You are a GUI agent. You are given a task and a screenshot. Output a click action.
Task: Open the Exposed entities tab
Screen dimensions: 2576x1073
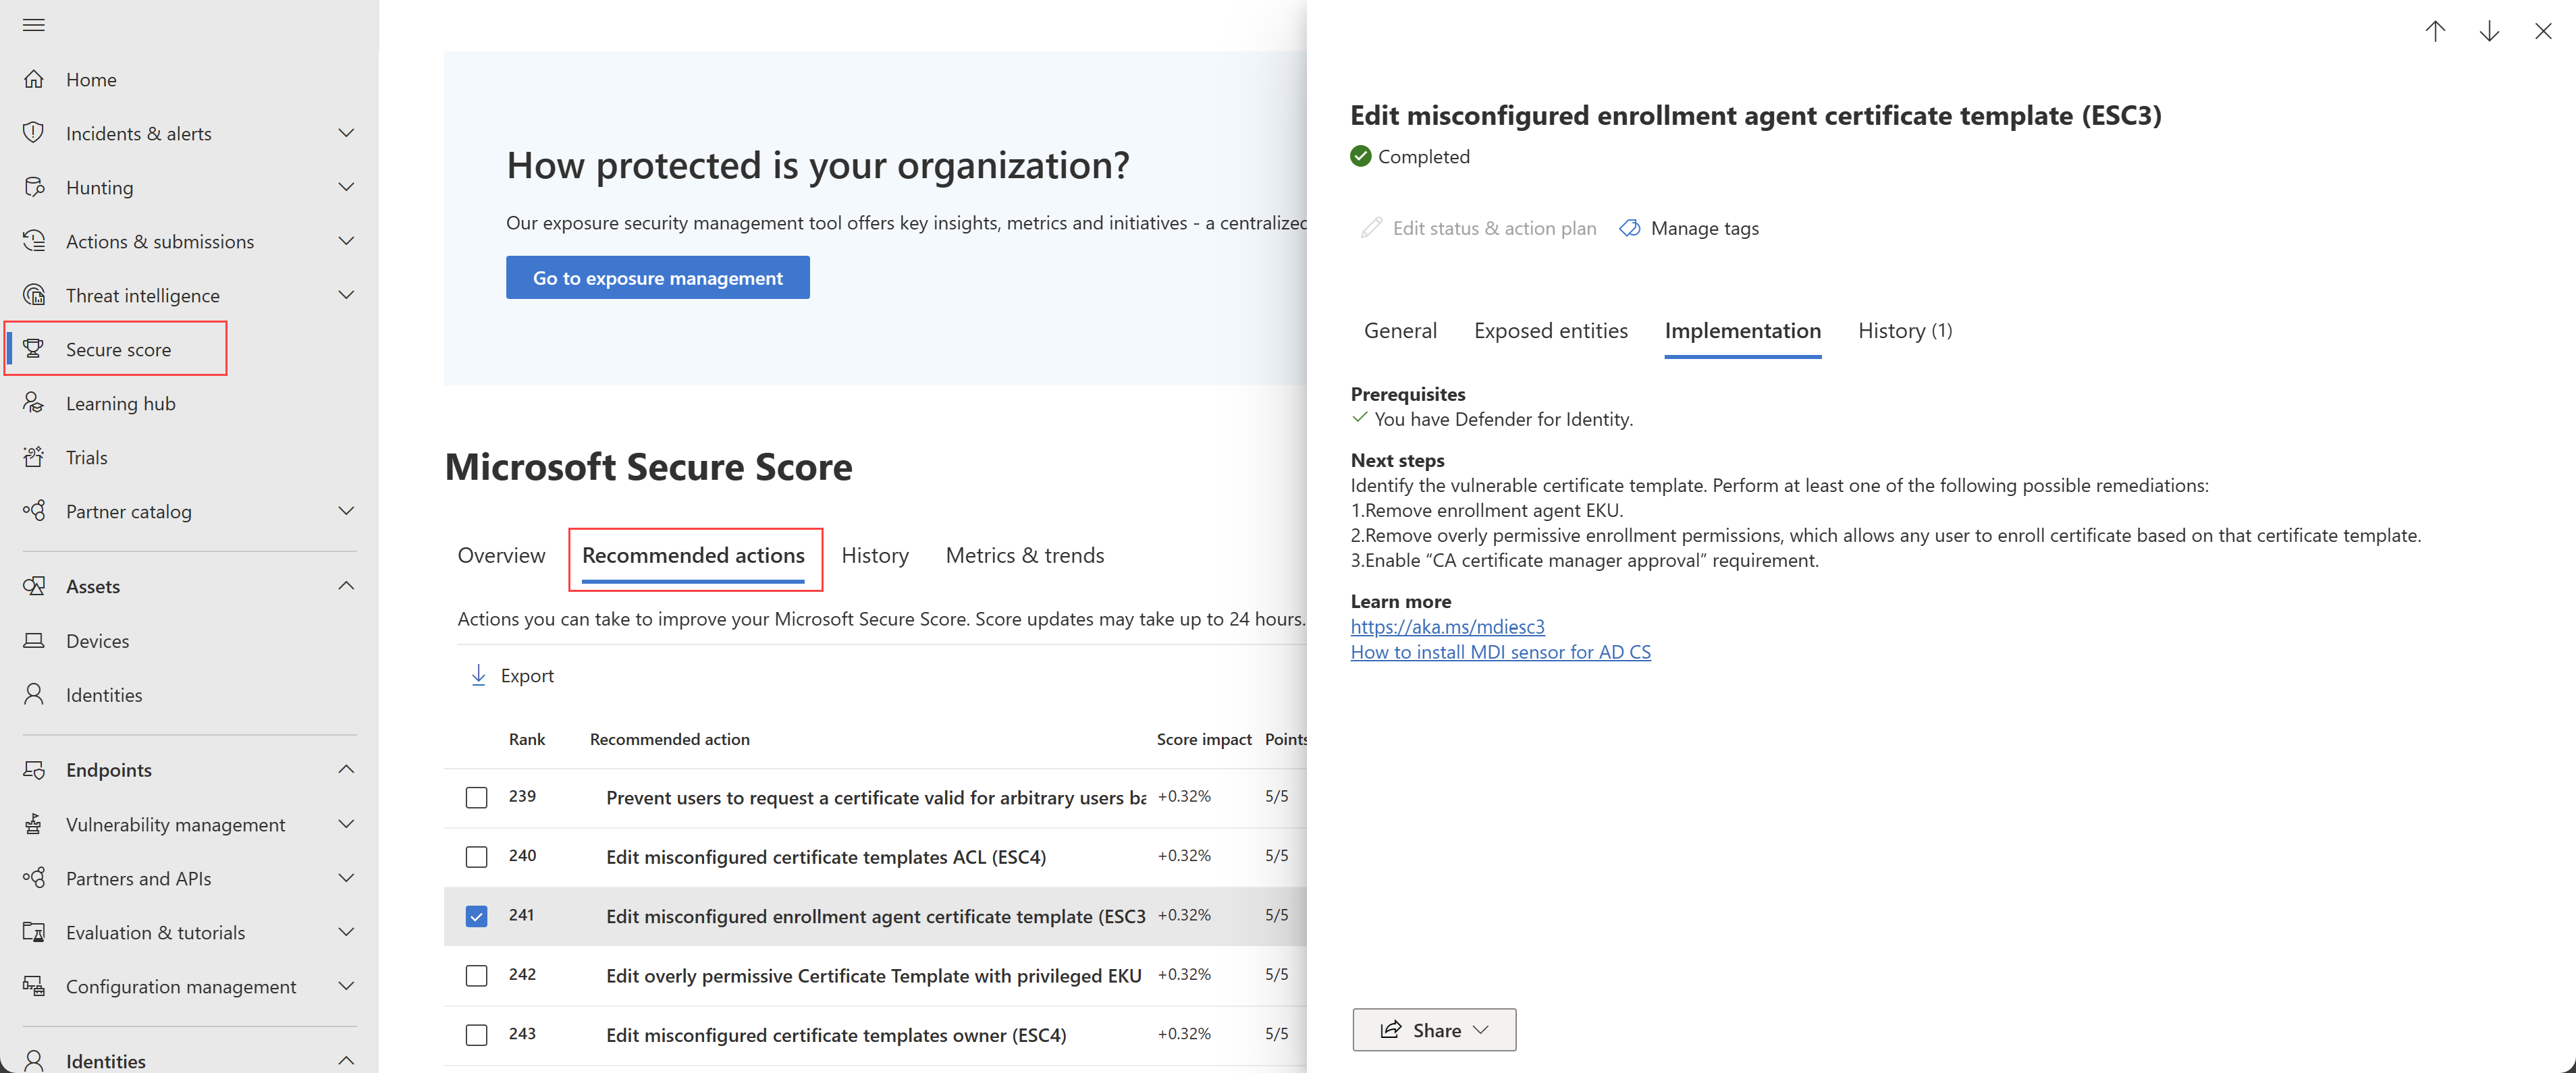pyautogui.click(x=1550, y=331)
